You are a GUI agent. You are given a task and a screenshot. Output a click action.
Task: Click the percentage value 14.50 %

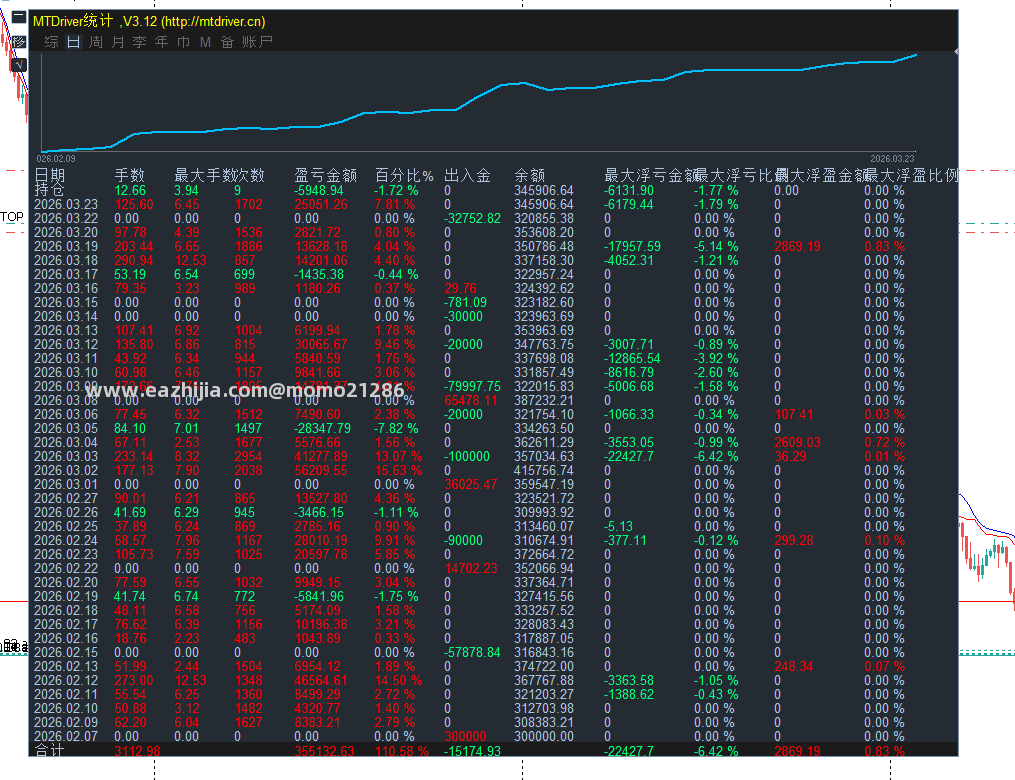click(398, 680)
